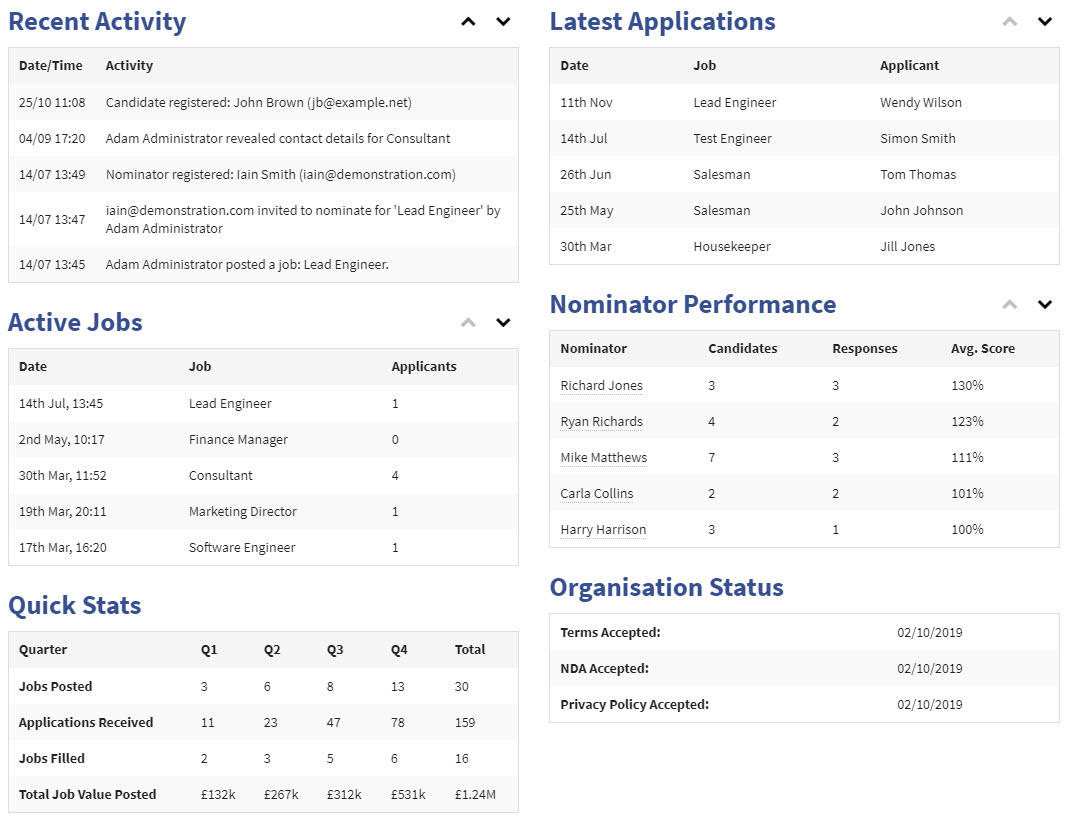1070x824 pixels.
Task: View Mike Matthews nominator details
Action: 603,458
